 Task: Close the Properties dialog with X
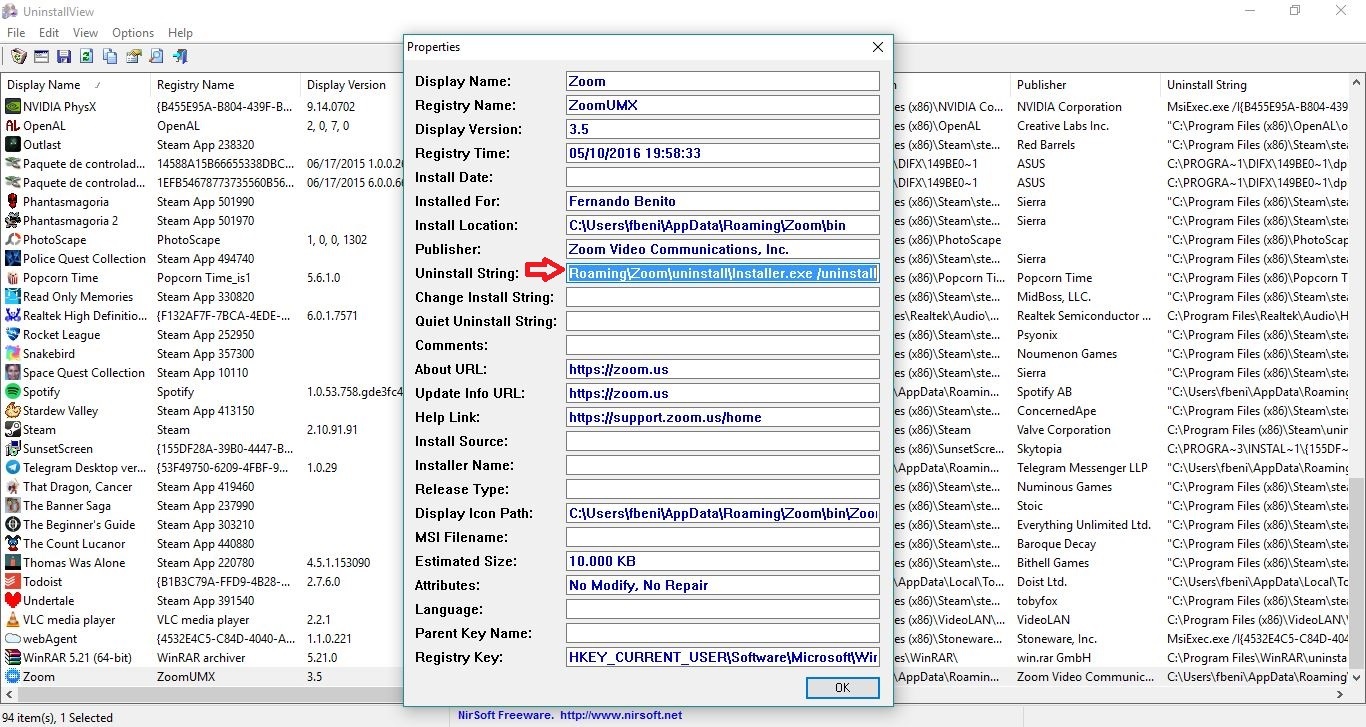[x=877, y=47]
